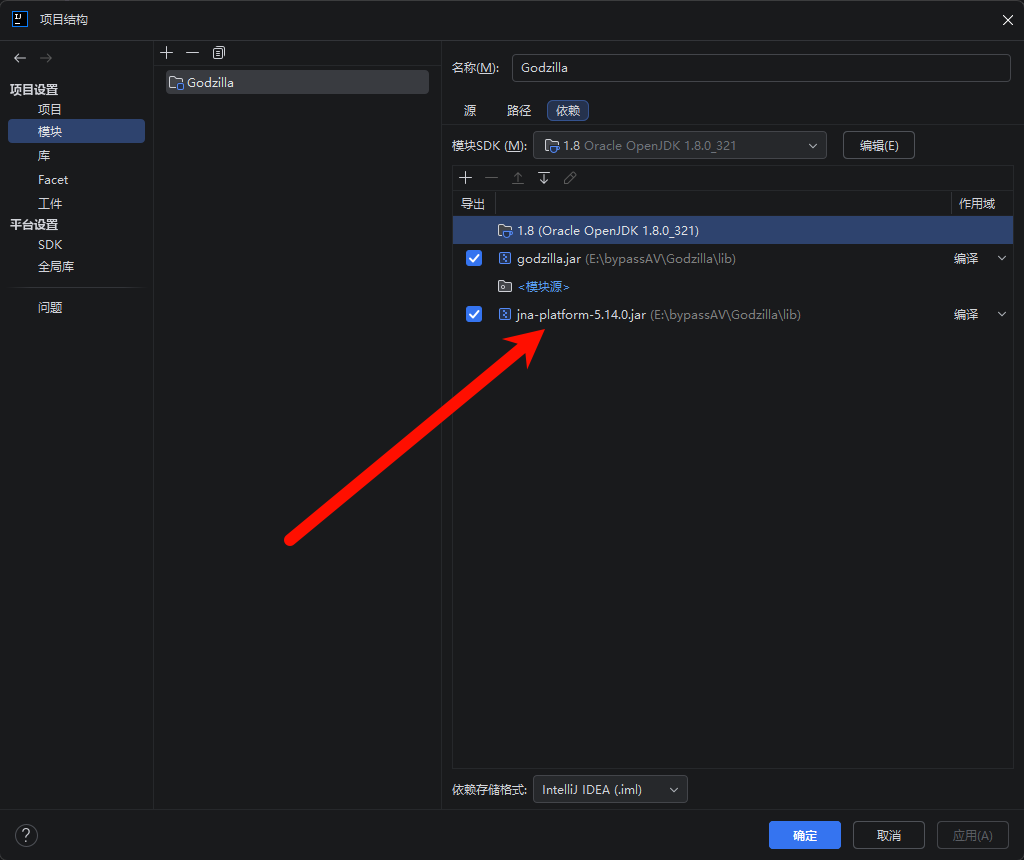
Task: Switch to the 源 tab
Action: coord(470,111)
